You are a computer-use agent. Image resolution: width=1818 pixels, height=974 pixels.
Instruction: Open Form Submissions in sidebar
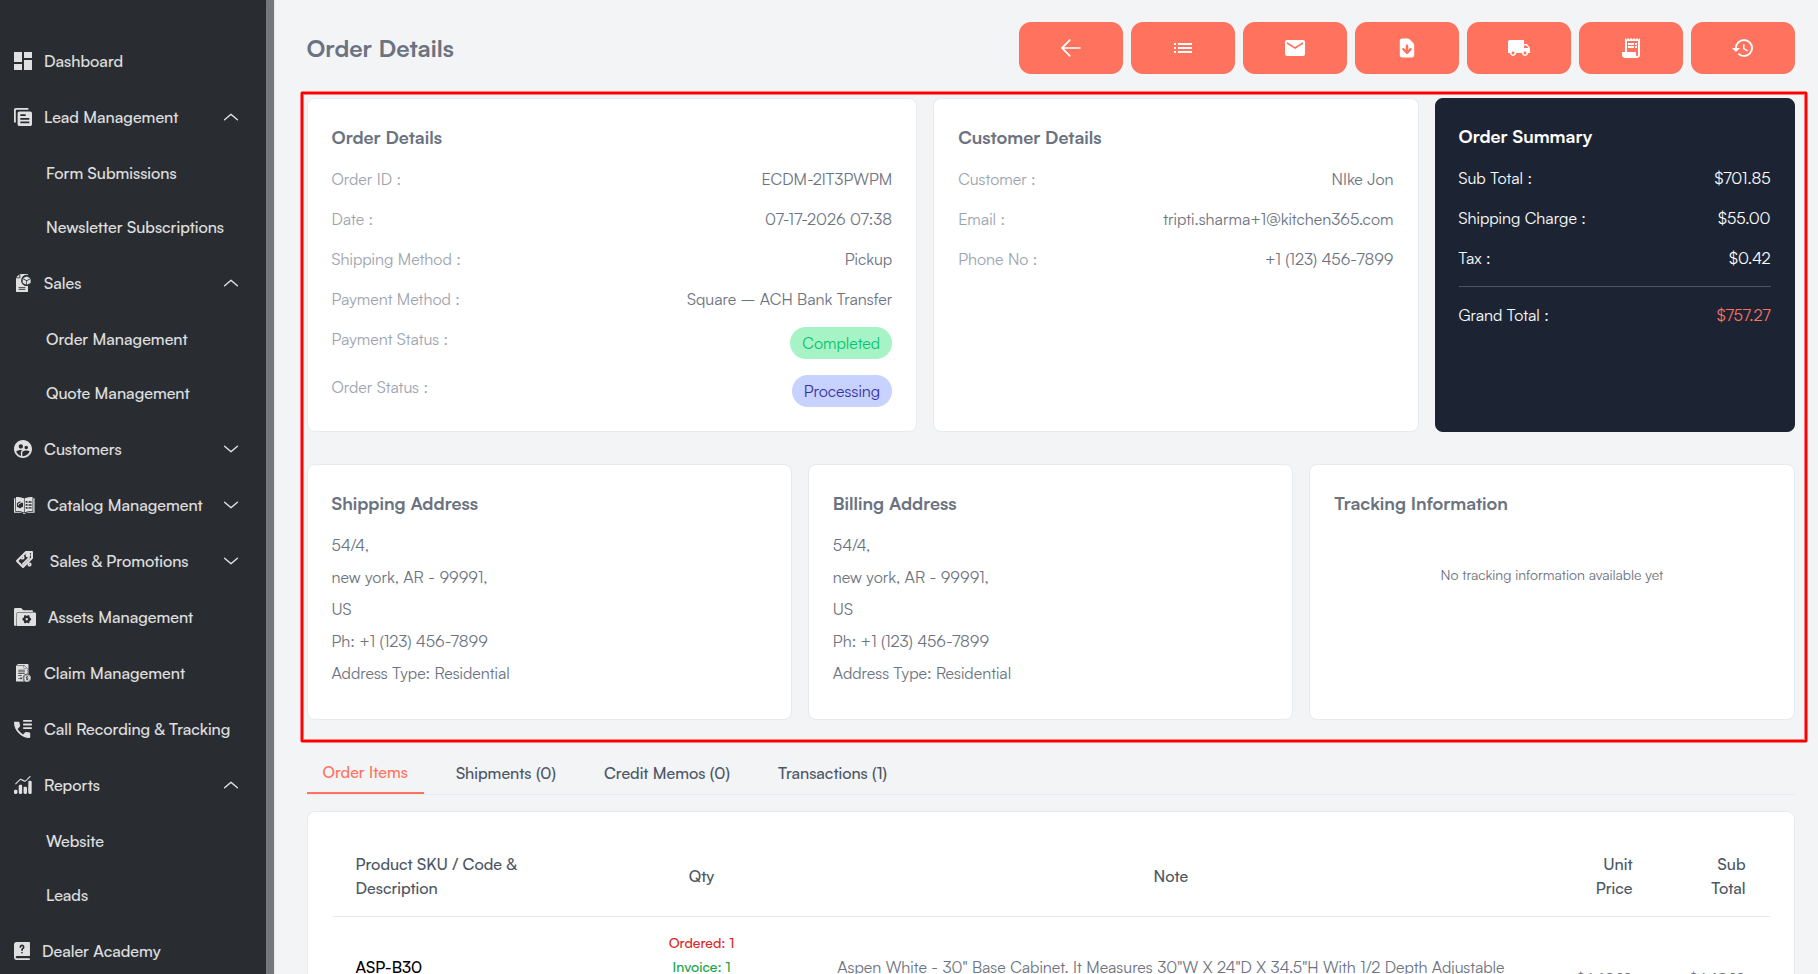click(111, 173)
